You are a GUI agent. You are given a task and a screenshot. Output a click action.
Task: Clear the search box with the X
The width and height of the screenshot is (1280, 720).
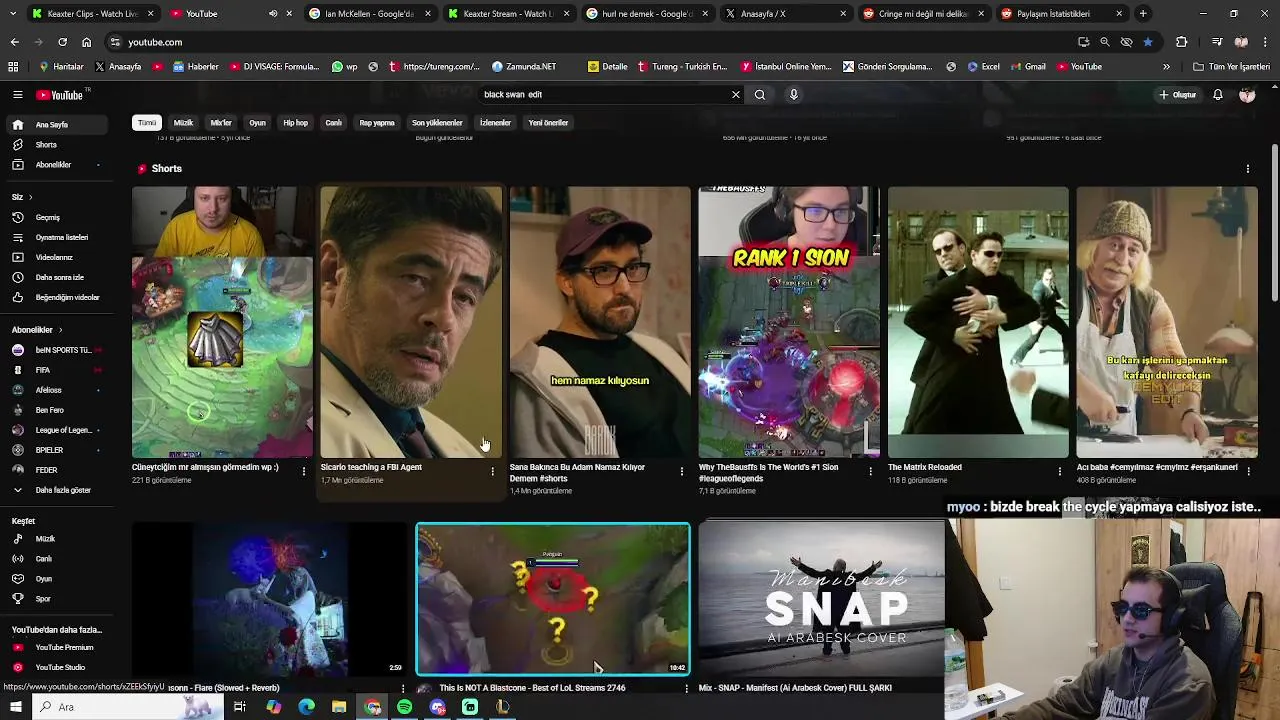pyautogui.click(x=736, y=95)
